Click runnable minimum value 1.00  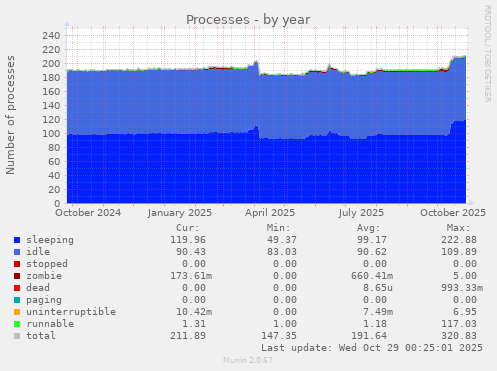[x=285, y=324]
